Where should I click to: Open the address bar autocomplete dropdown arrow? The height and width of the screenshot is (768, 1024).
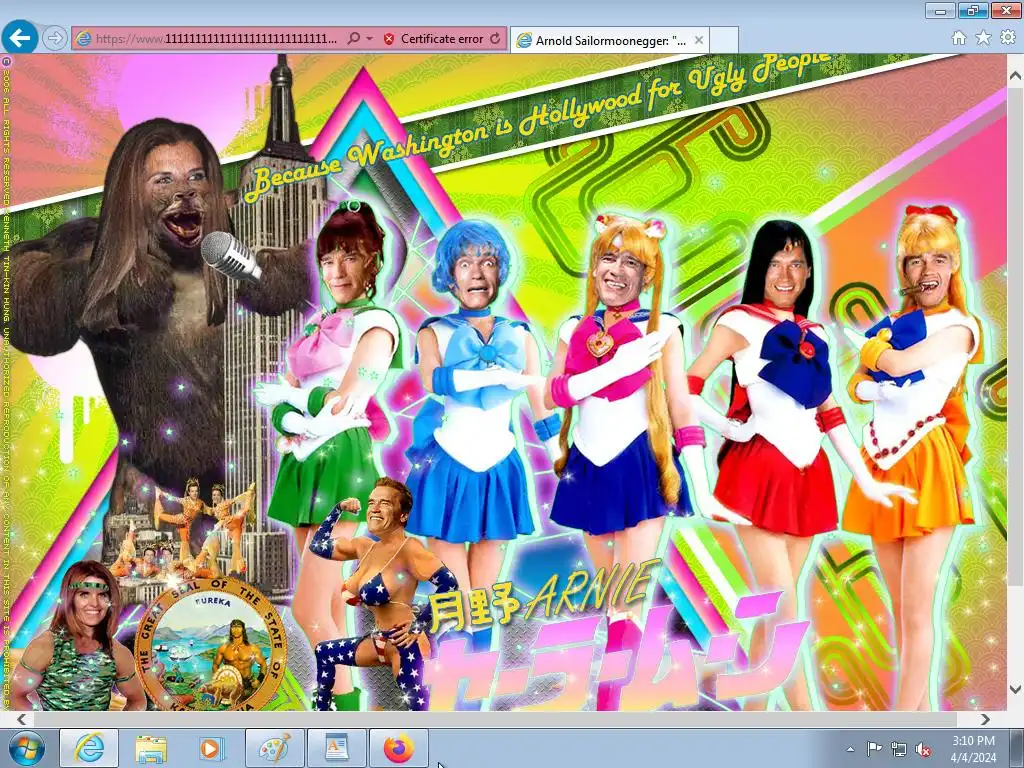pyautogui.click(x=370, y=39)
